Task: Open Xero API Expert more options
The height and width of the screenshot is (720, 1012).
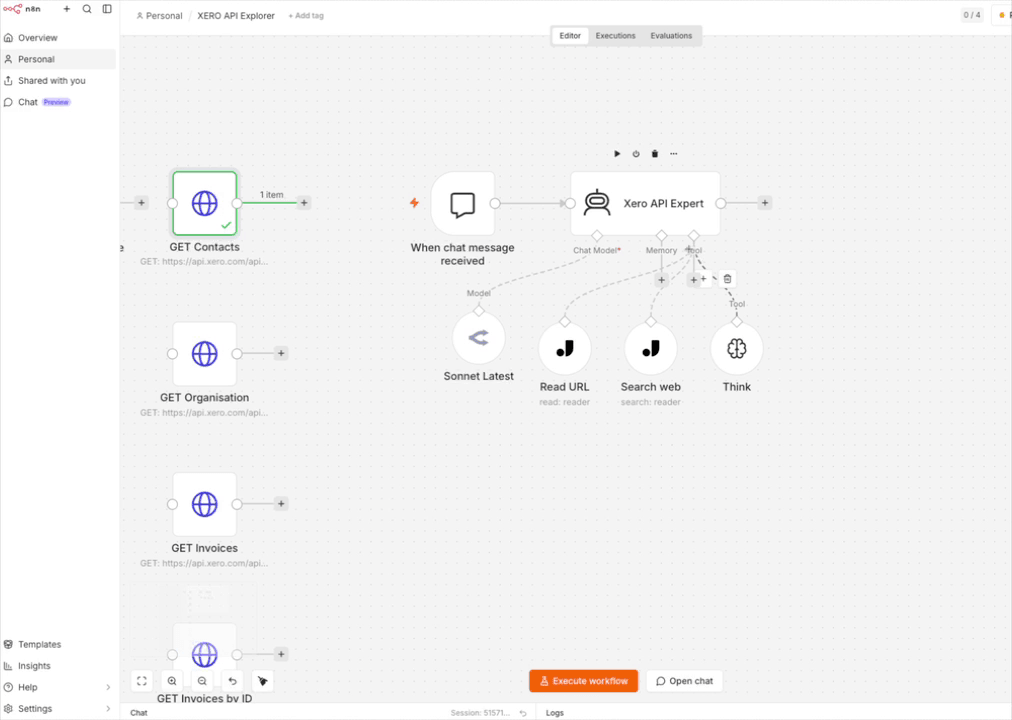Action: coord(673,154)
